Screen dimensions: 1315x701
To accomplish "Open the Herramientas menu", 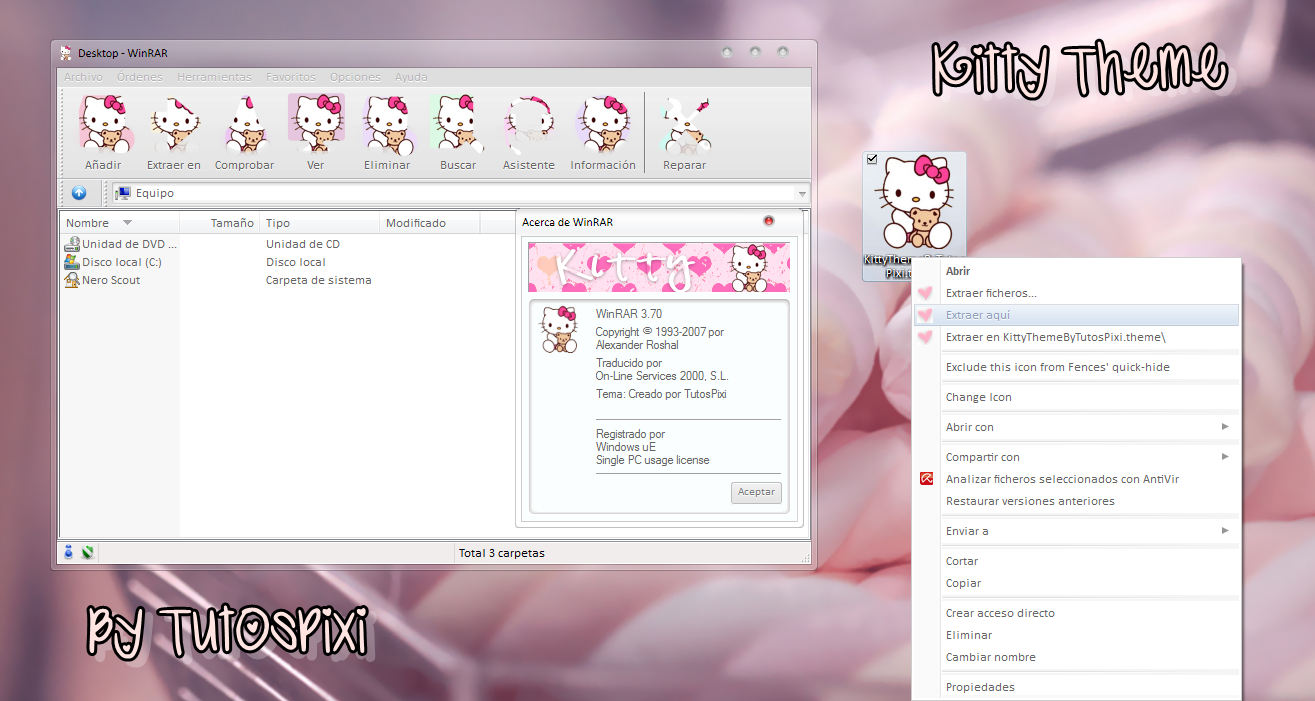I will coord(215,77).
